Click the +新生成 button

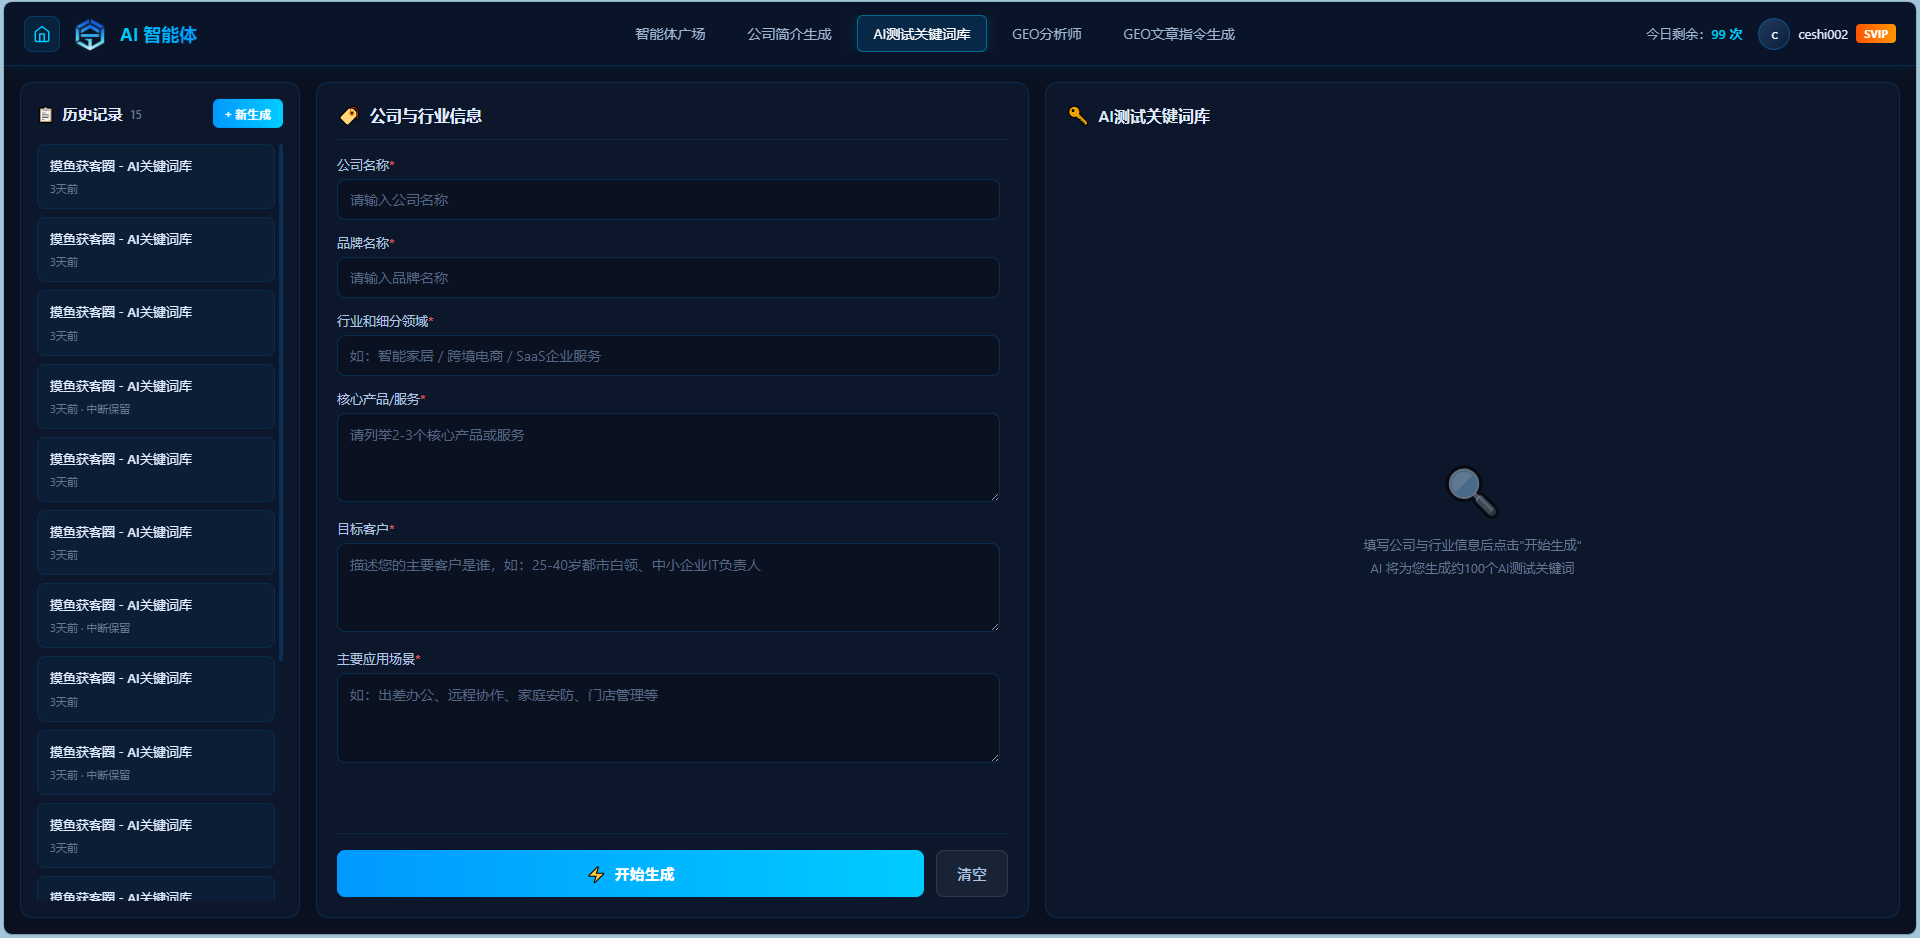point(248,114)
